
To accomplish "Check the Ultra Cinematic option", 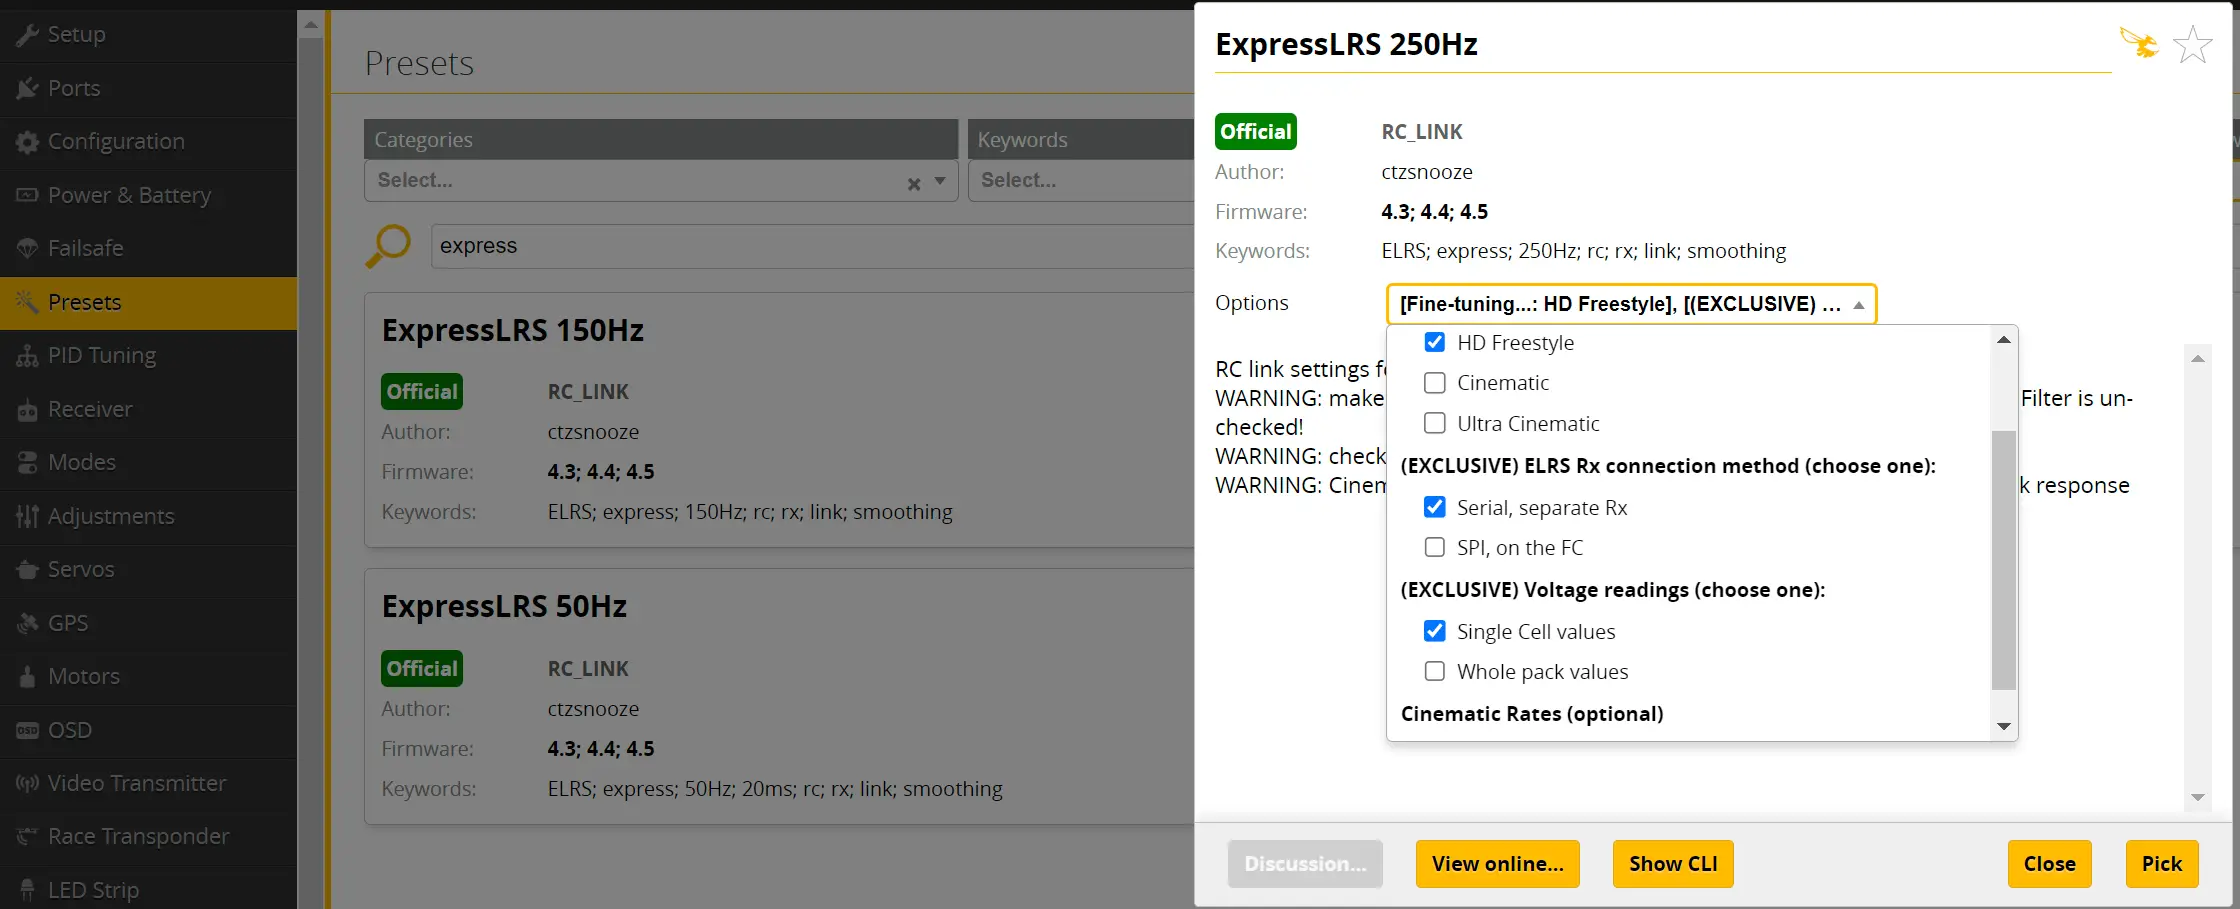I will 1434,423.
